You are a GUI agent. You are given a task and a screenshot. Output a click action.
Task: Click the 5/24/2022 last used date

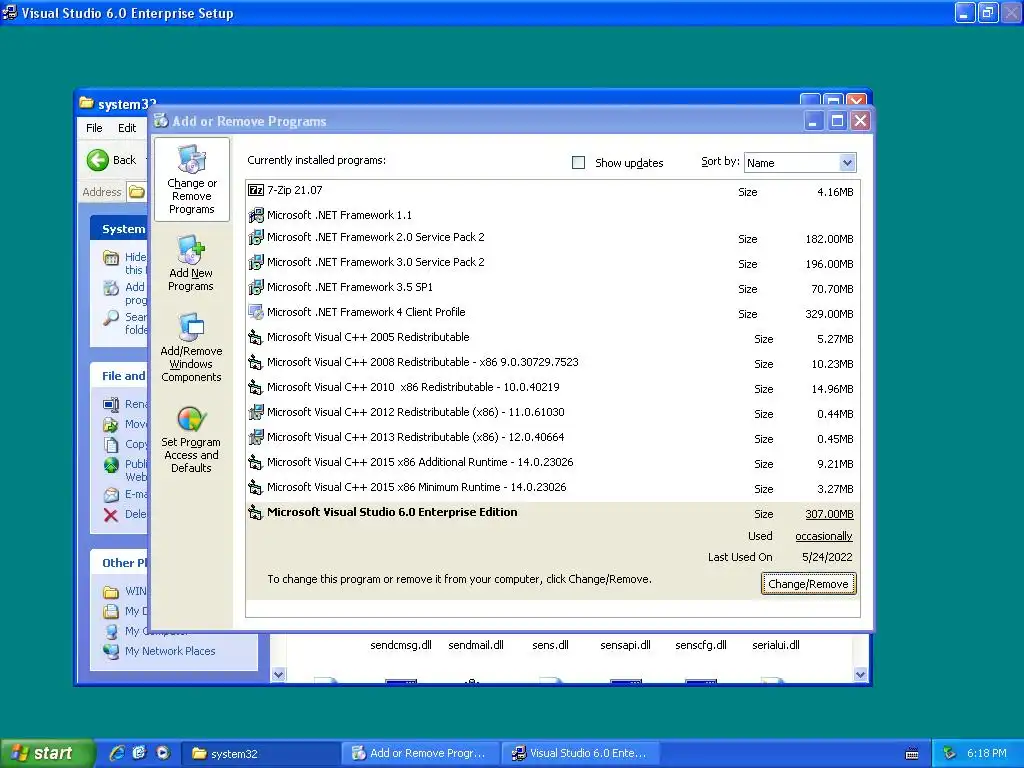pos(827,557)
